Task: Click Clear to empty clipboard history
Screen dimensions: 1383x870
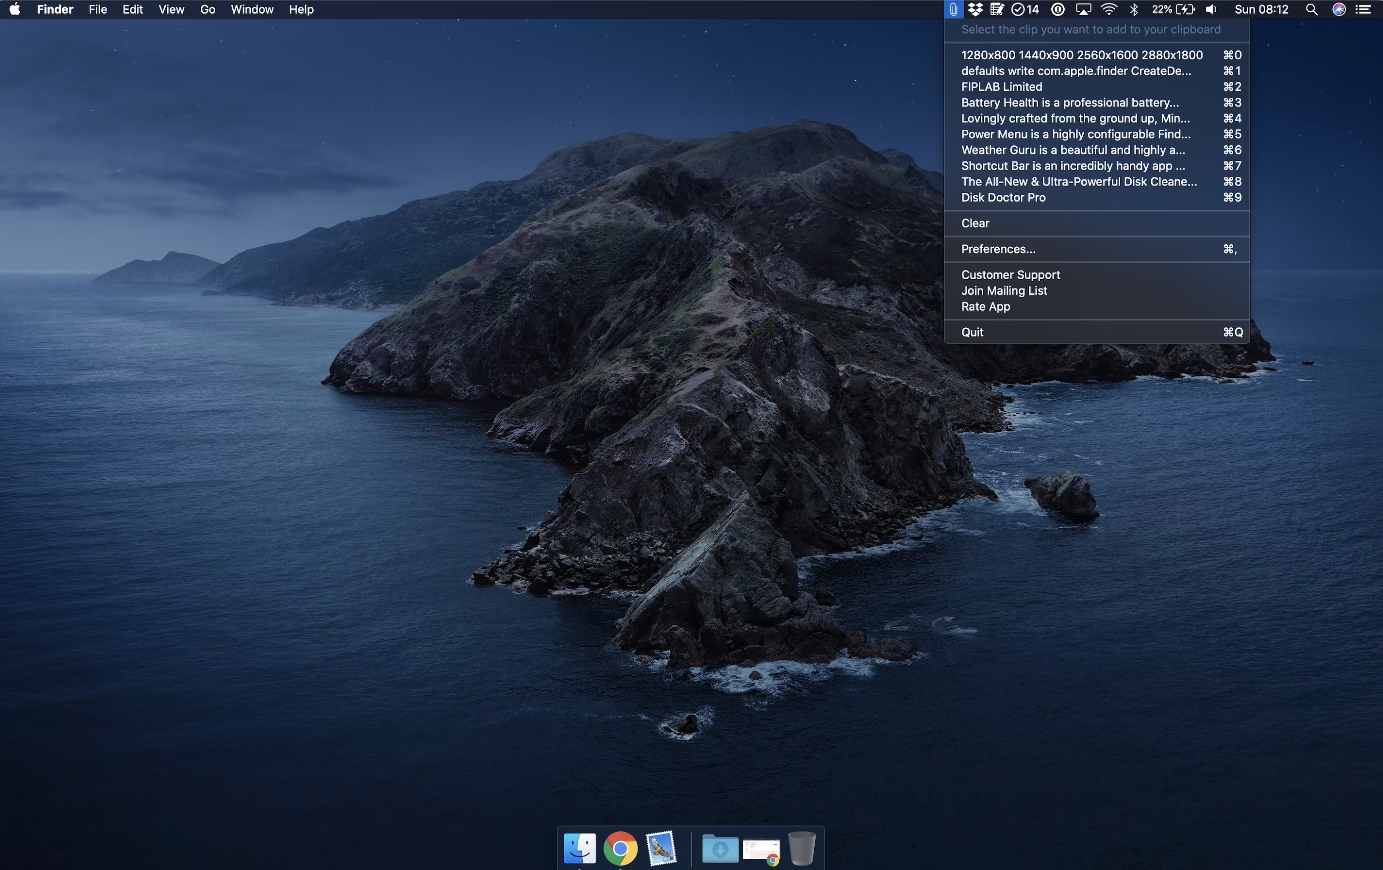Action: tap(975, 223)
